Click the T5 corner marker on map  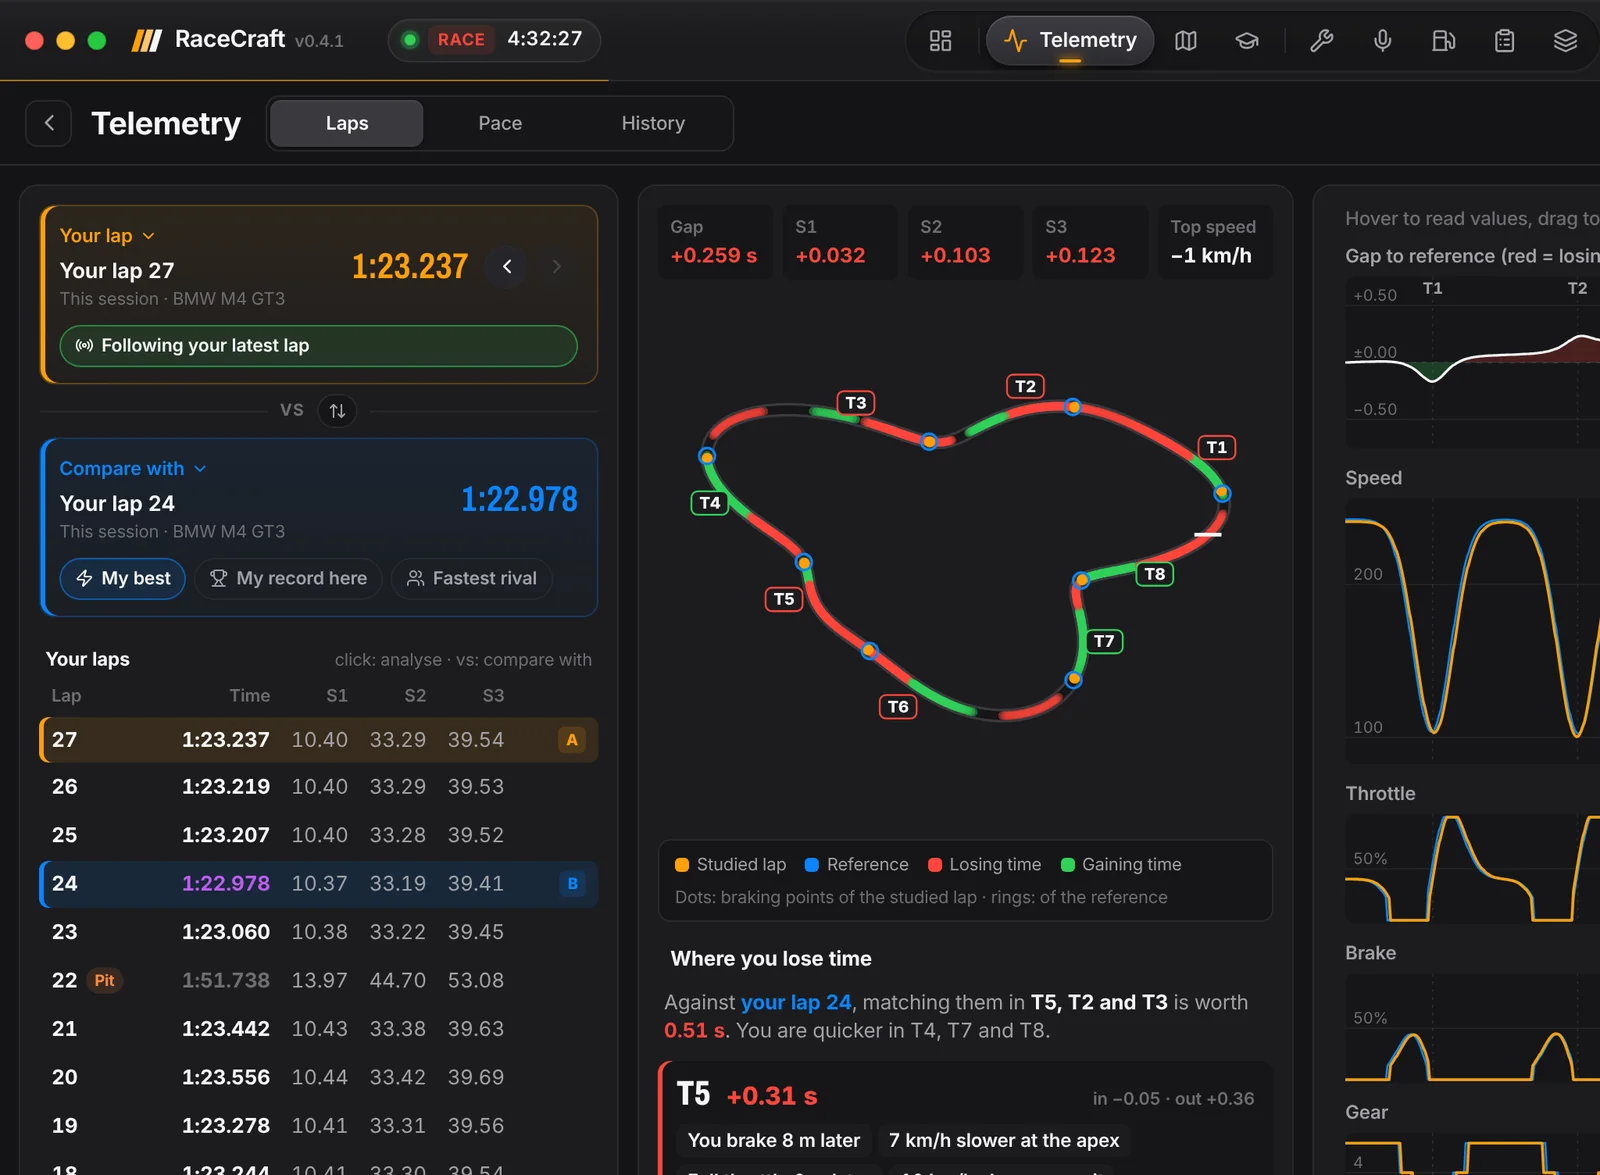click(784, 599)
